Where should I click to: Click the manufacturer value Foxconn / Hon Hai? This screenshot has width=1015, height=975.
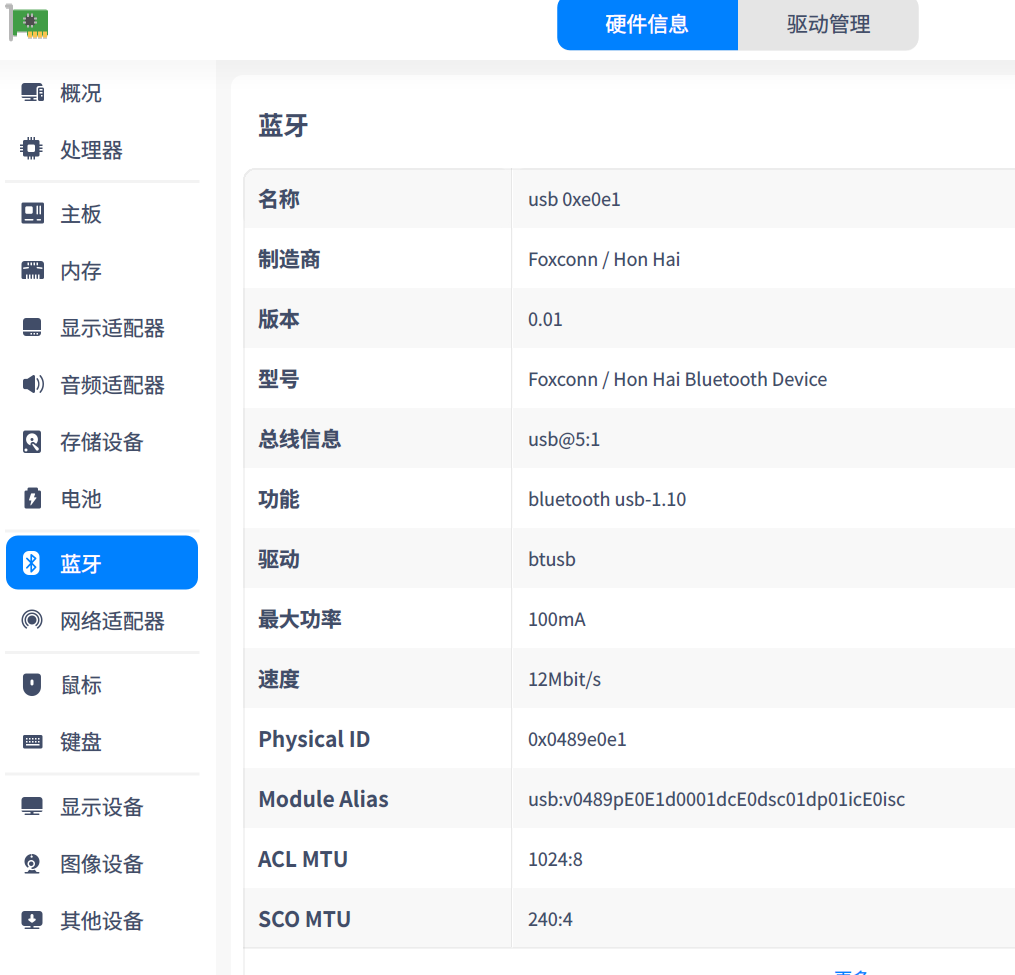604,260
